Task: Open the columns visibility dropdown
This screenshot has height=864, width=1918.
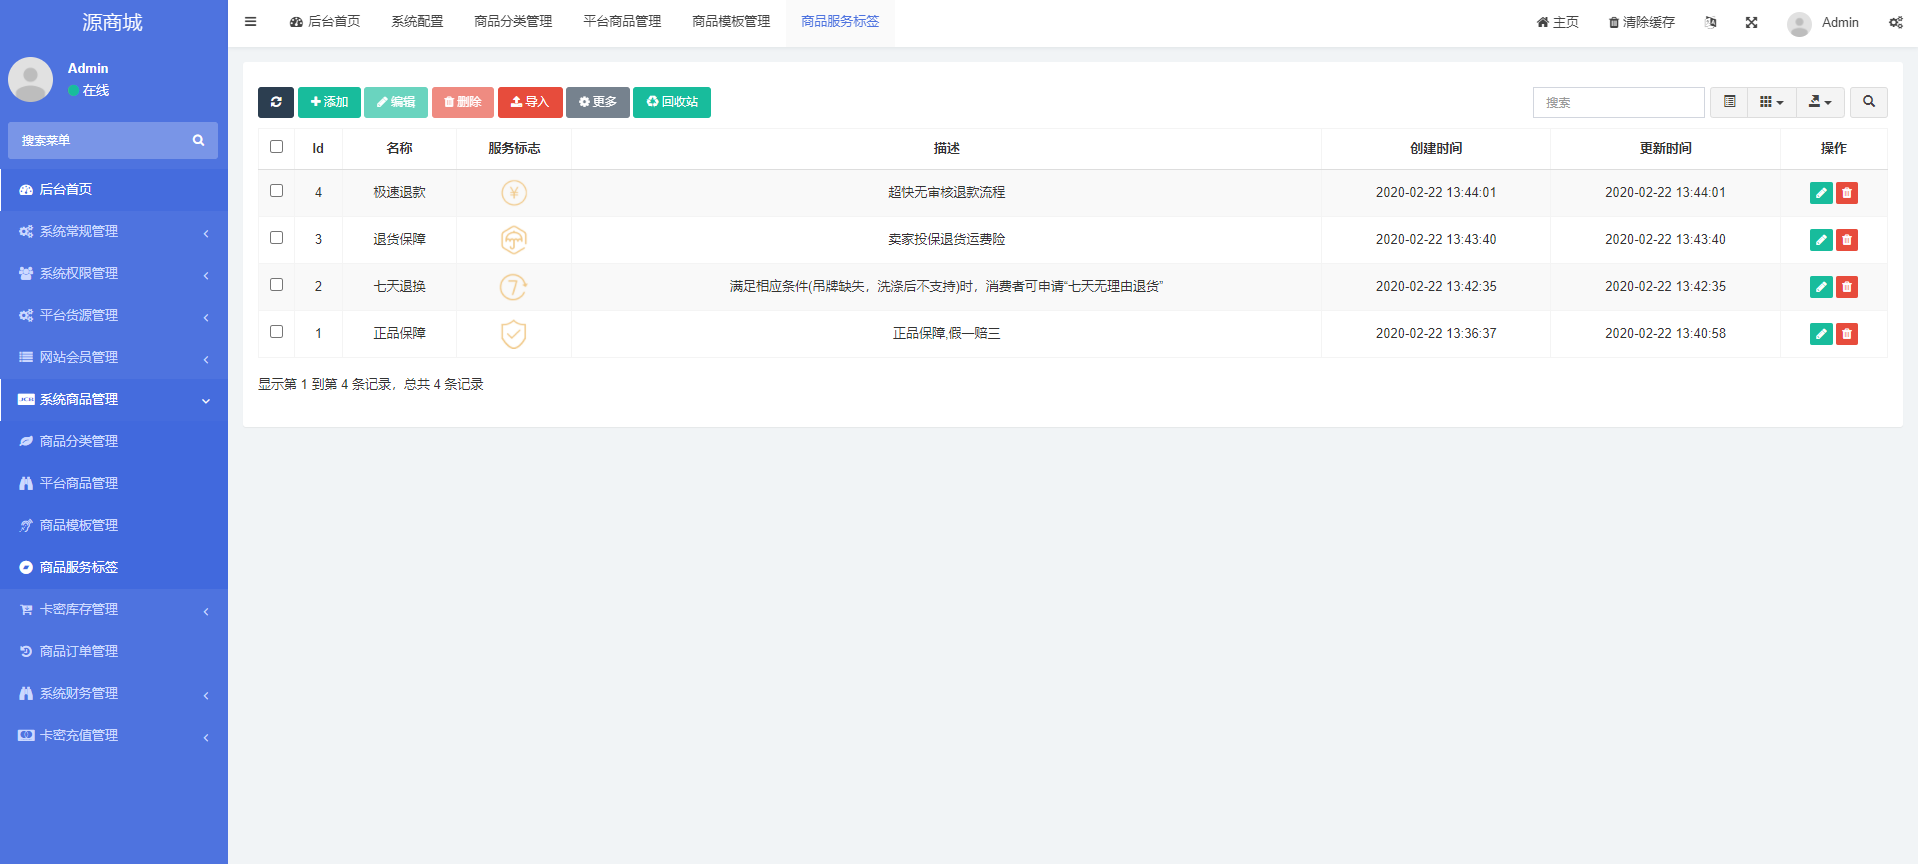Action: point(1771,102)
